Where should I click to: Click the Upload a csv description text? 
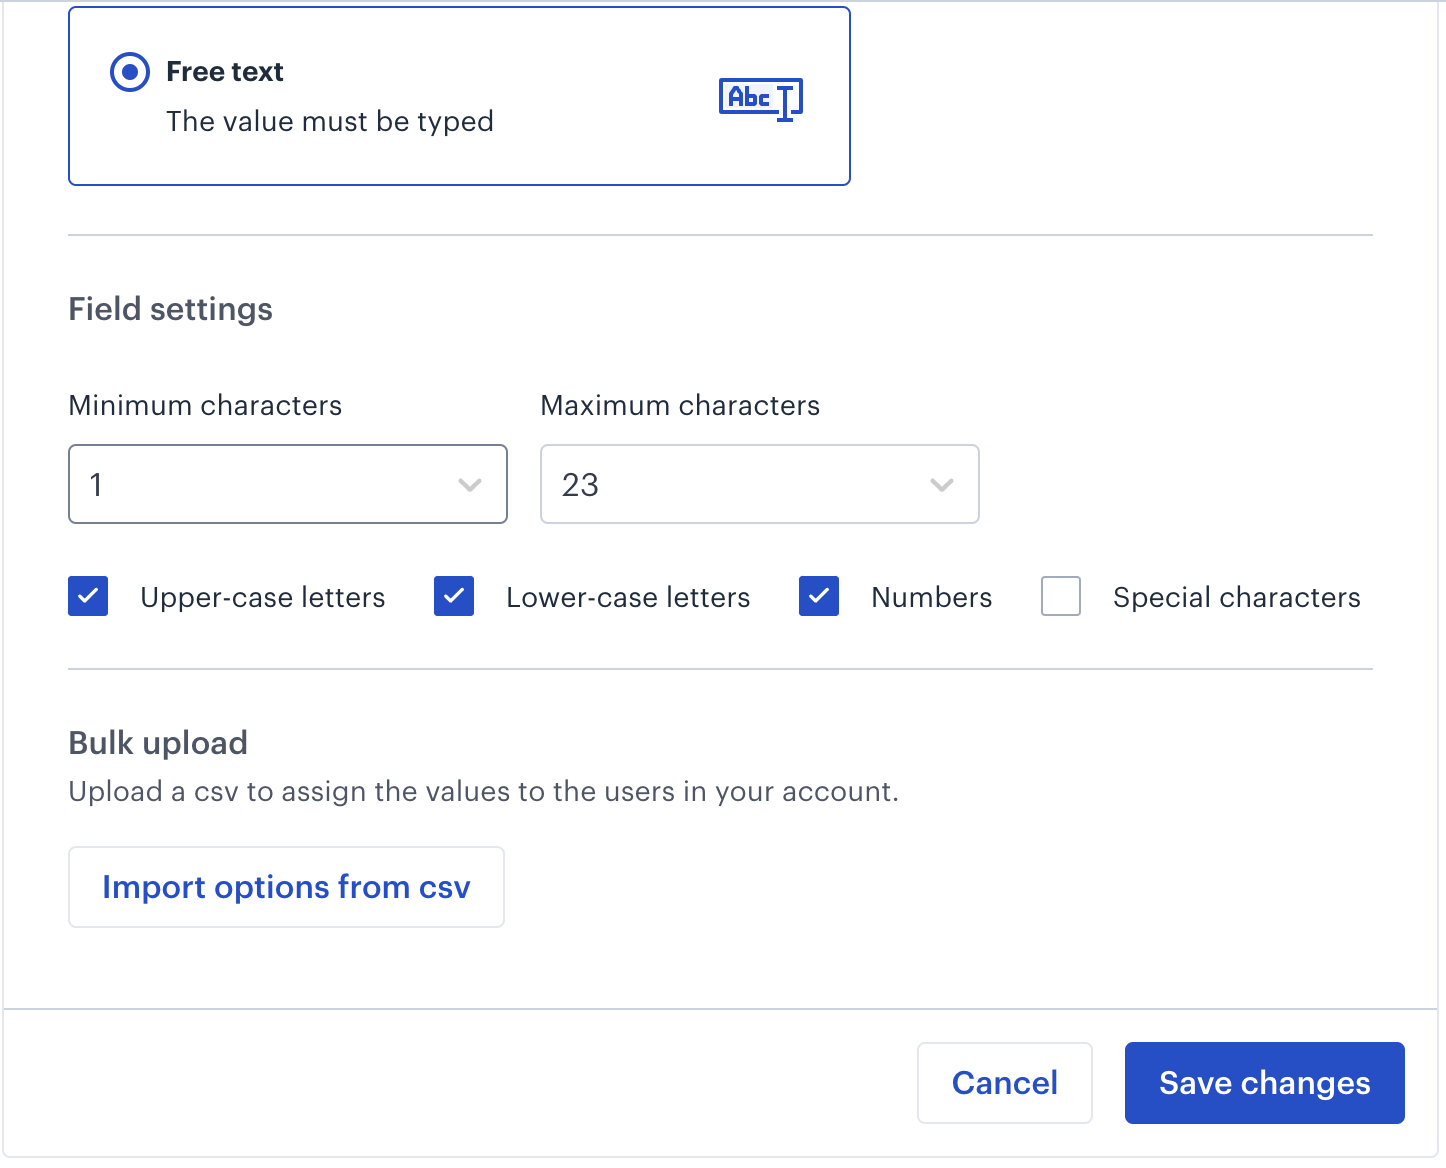[x=483, y=791]
